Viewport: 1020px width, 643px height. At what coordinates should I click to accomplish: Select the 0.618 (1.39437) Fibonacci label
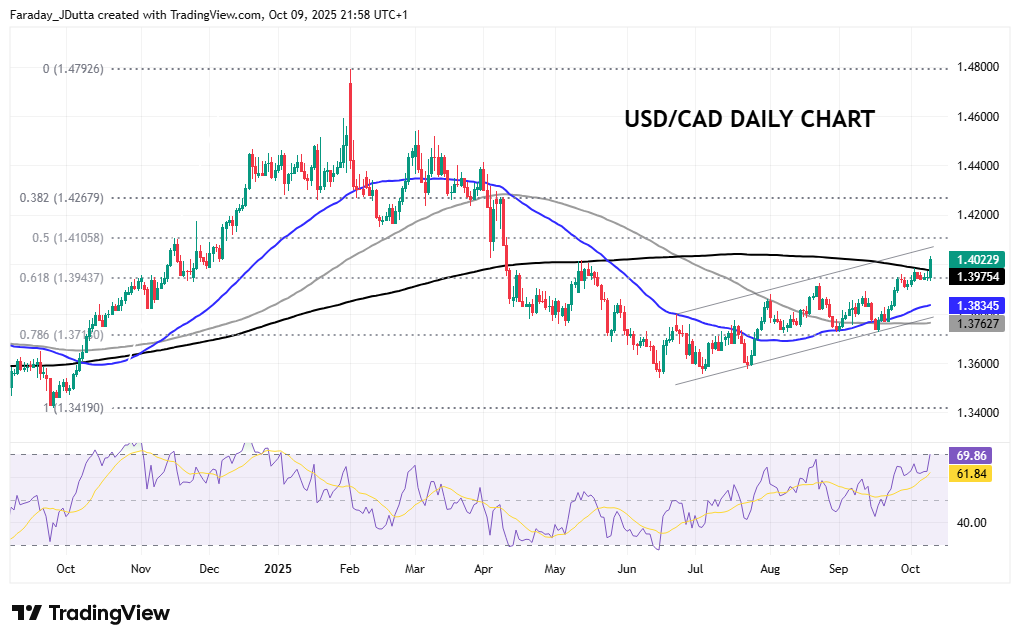point(75,277)
